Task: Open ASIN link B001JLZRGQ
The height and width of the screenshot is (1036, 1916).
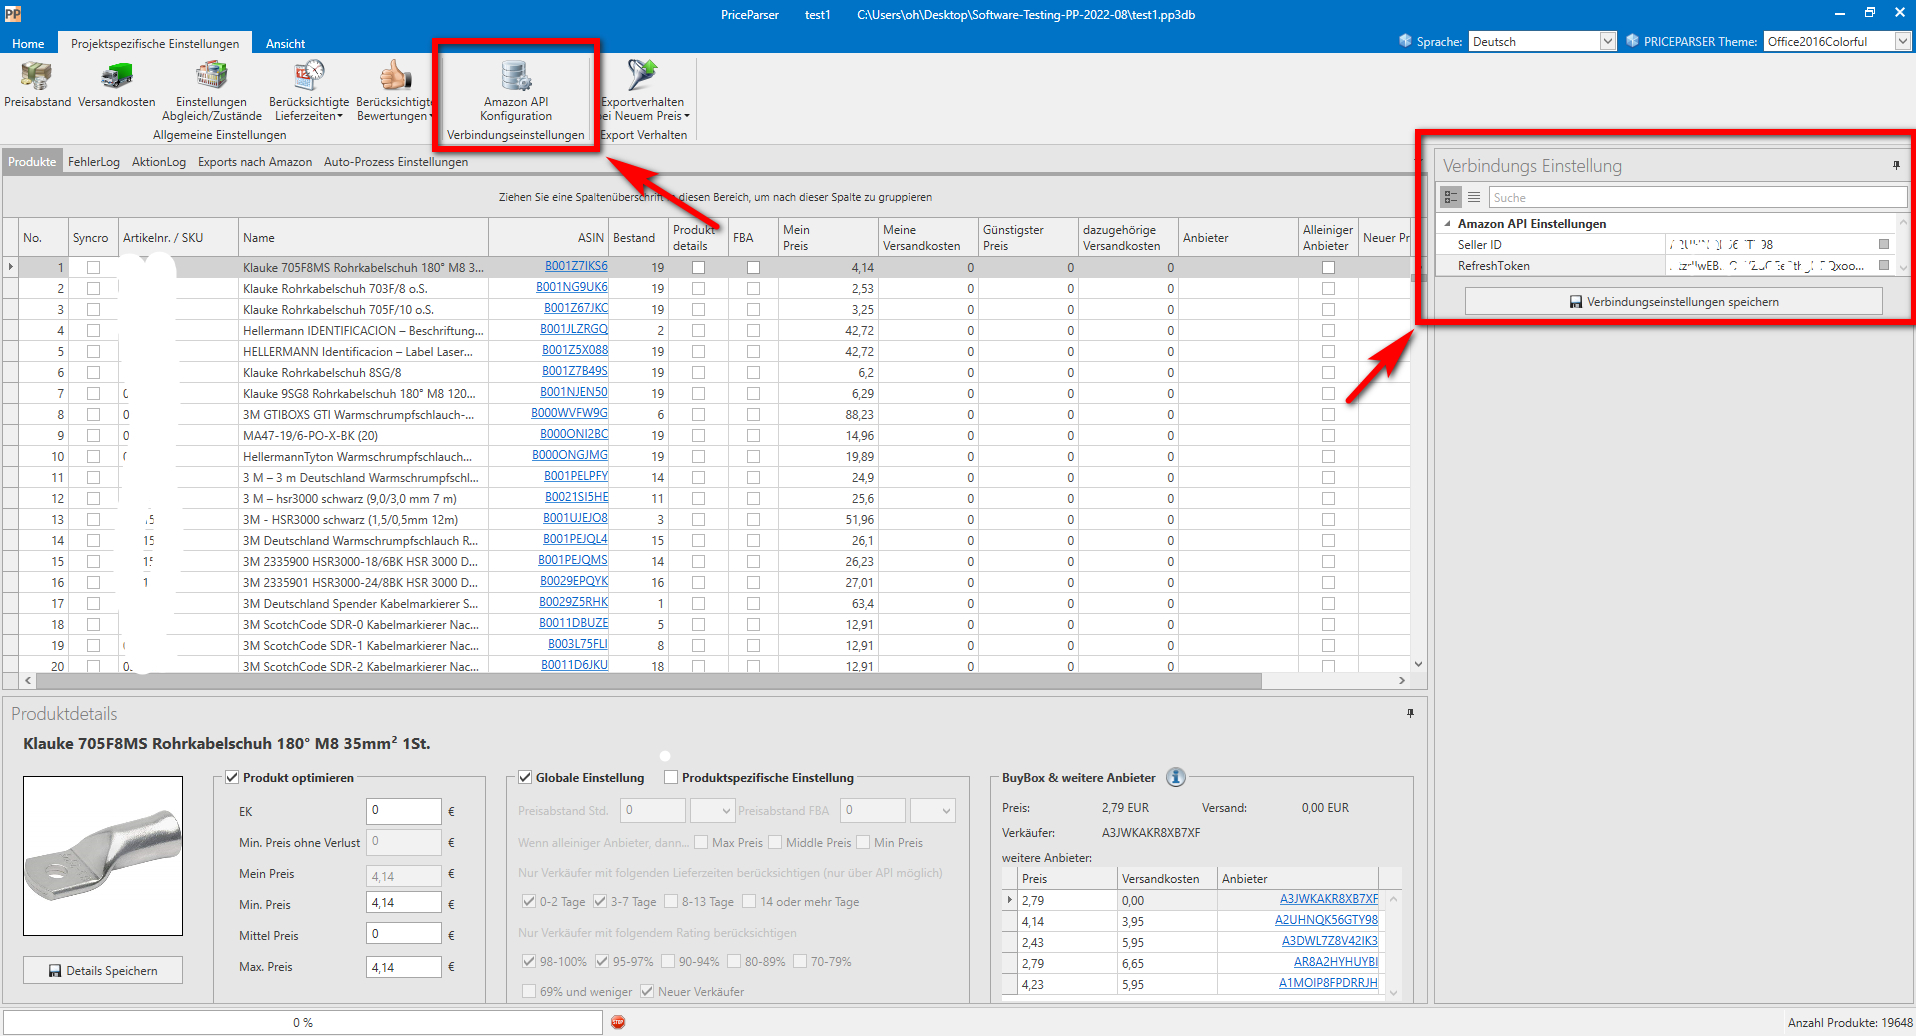Action: tap(574, 329)
